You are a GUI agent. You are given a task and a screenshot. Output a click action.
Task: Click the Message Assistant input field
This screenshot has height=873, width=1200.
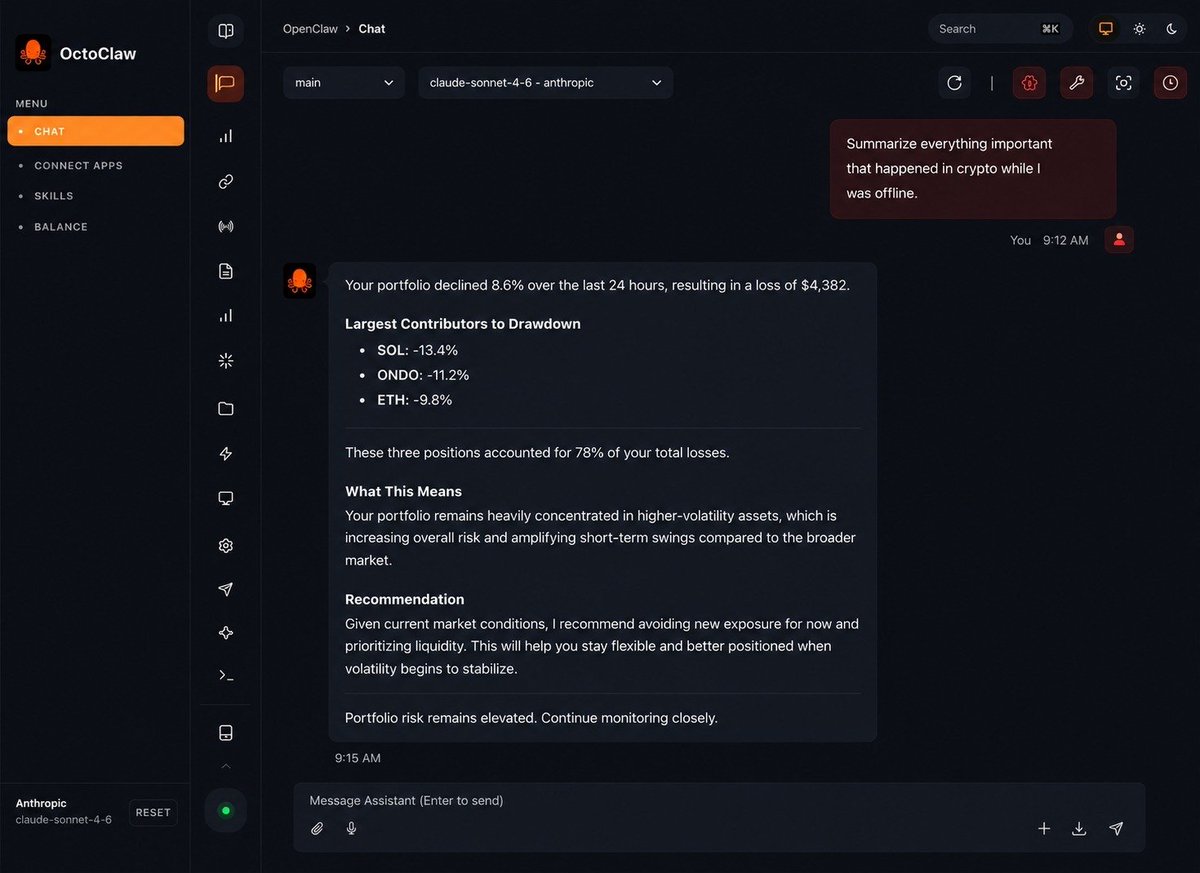(719, 801)
